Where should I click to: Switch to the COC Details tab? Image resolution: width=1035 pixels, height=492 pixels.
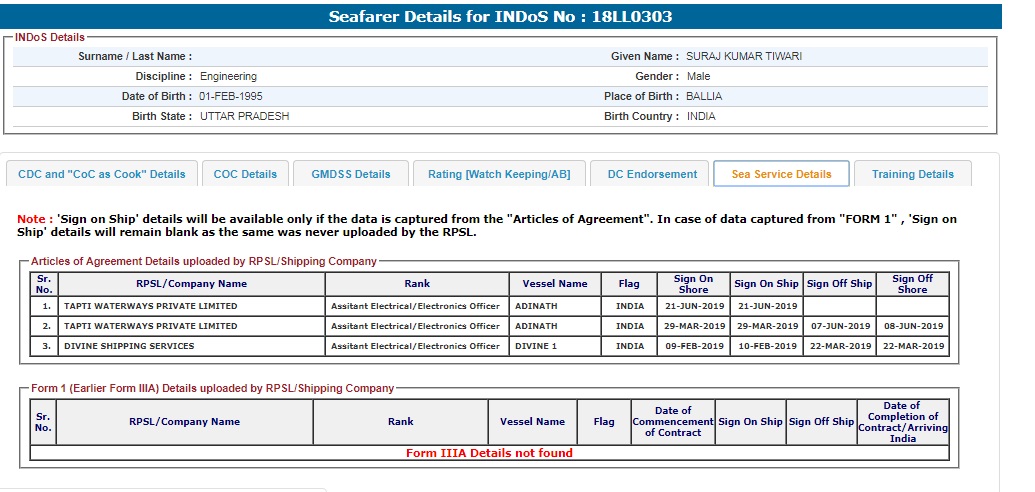pos(245,174)
